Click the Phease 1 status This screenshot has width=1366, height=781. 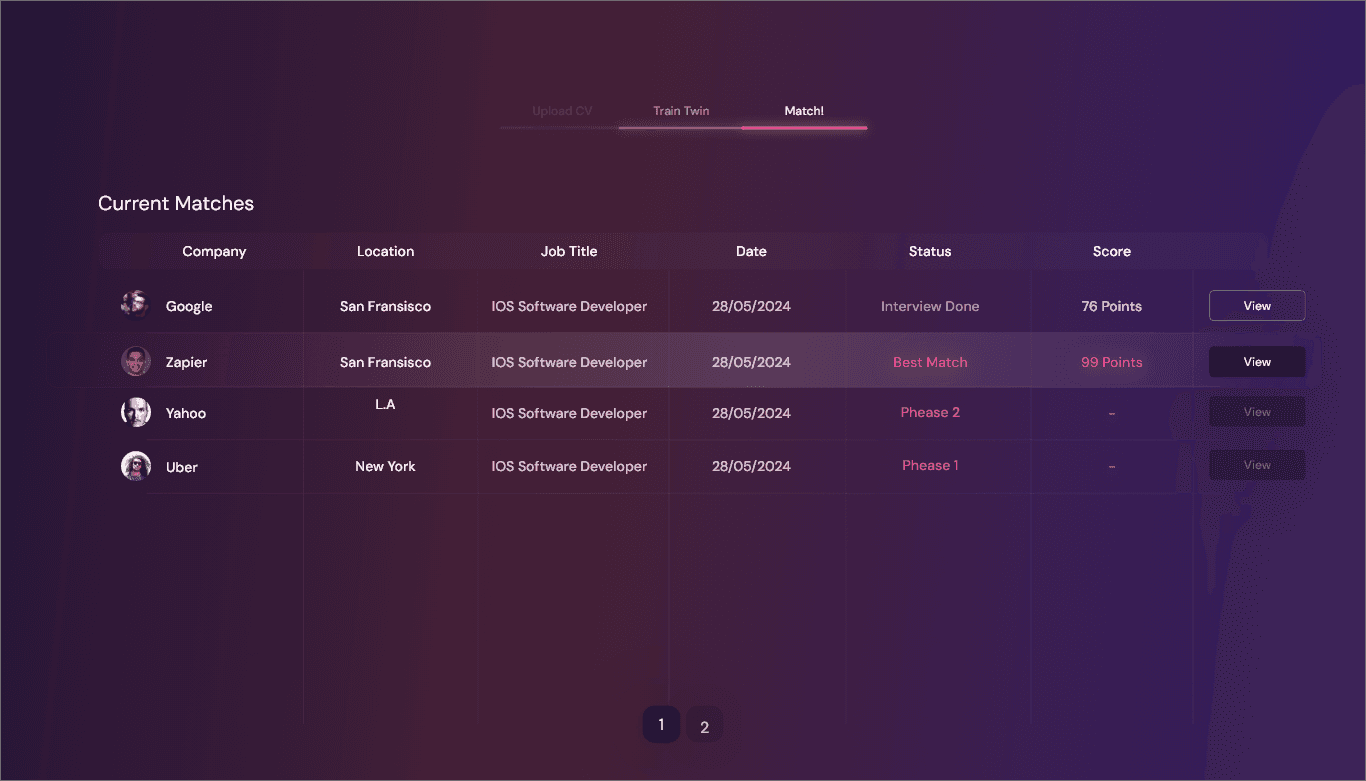[x=930, y=465]
